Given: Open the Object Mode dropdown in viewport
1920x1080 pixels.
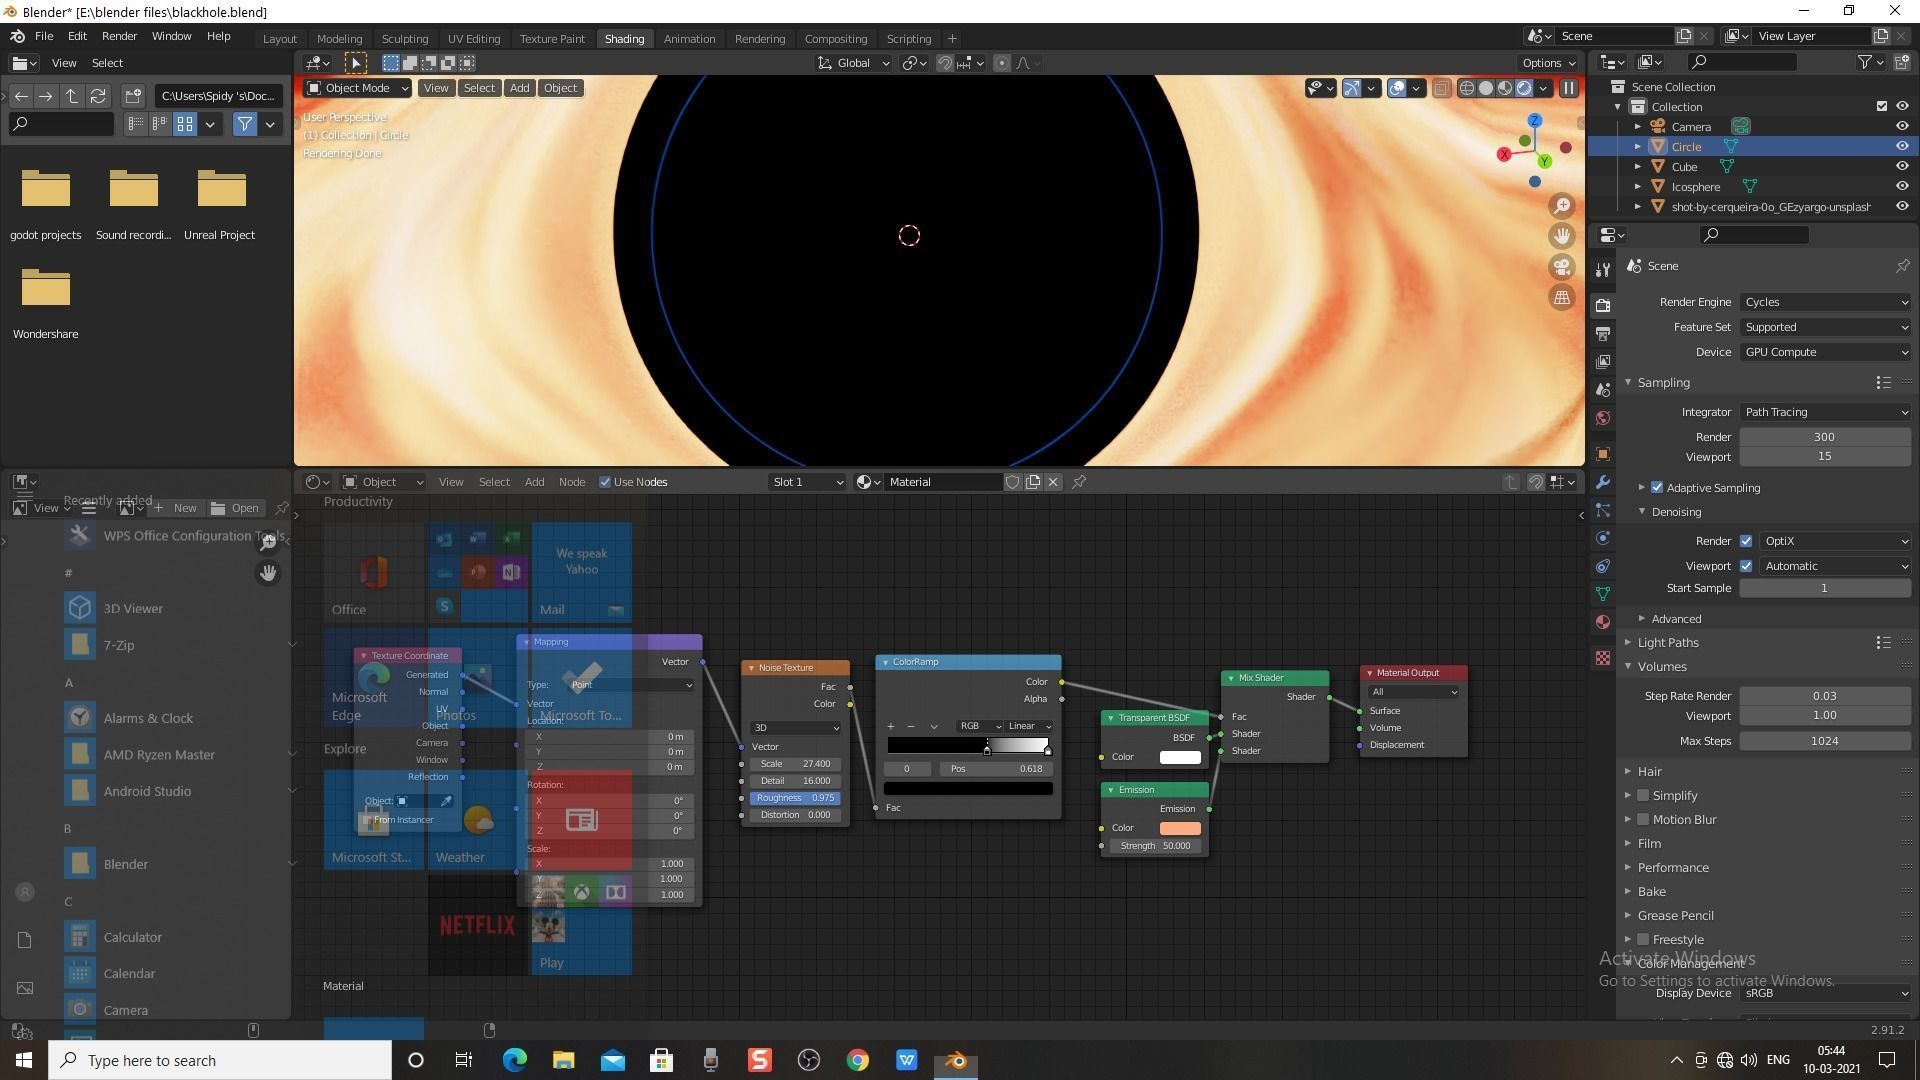Looking at the screenshot, I should 358,88.
